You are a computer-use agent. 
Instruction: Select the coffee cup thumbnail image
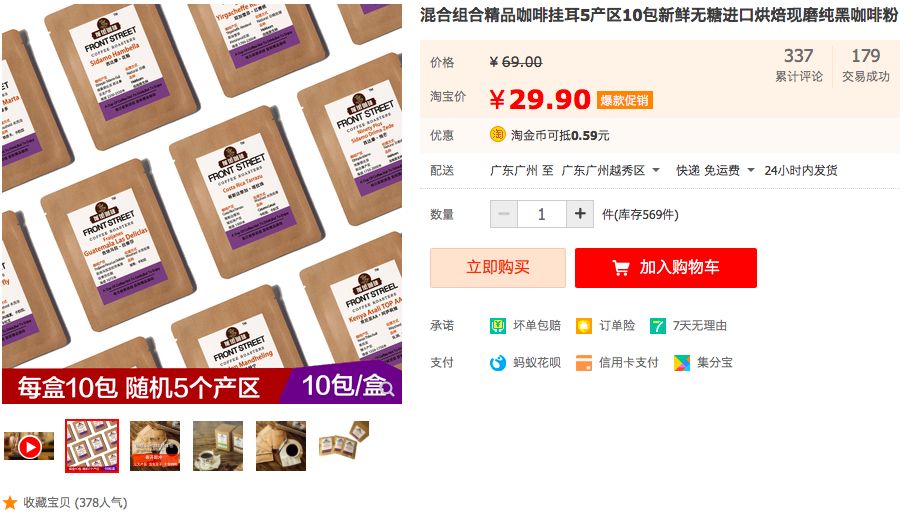click(218, 446)
